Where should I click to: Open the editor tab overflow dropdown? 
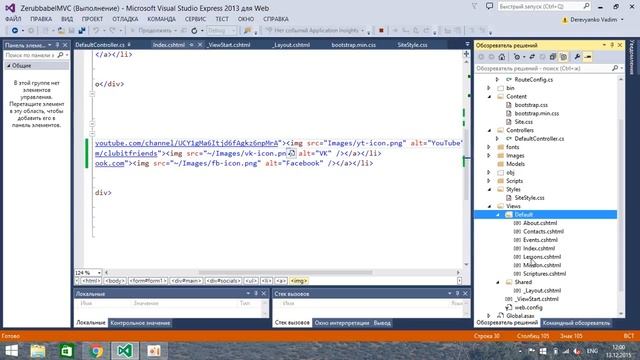[467, 44]
